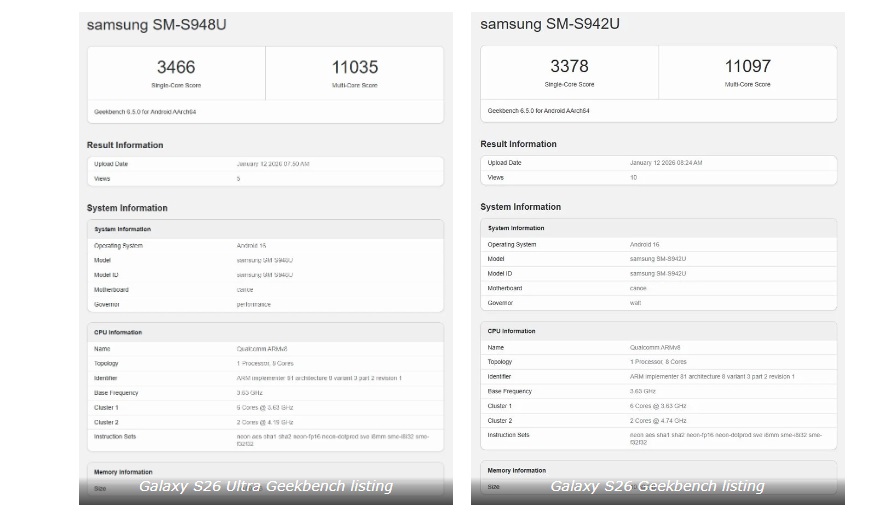Click Motherboard value 'canoe' in SM-S948U listing
895x514 pixels.
245,290
